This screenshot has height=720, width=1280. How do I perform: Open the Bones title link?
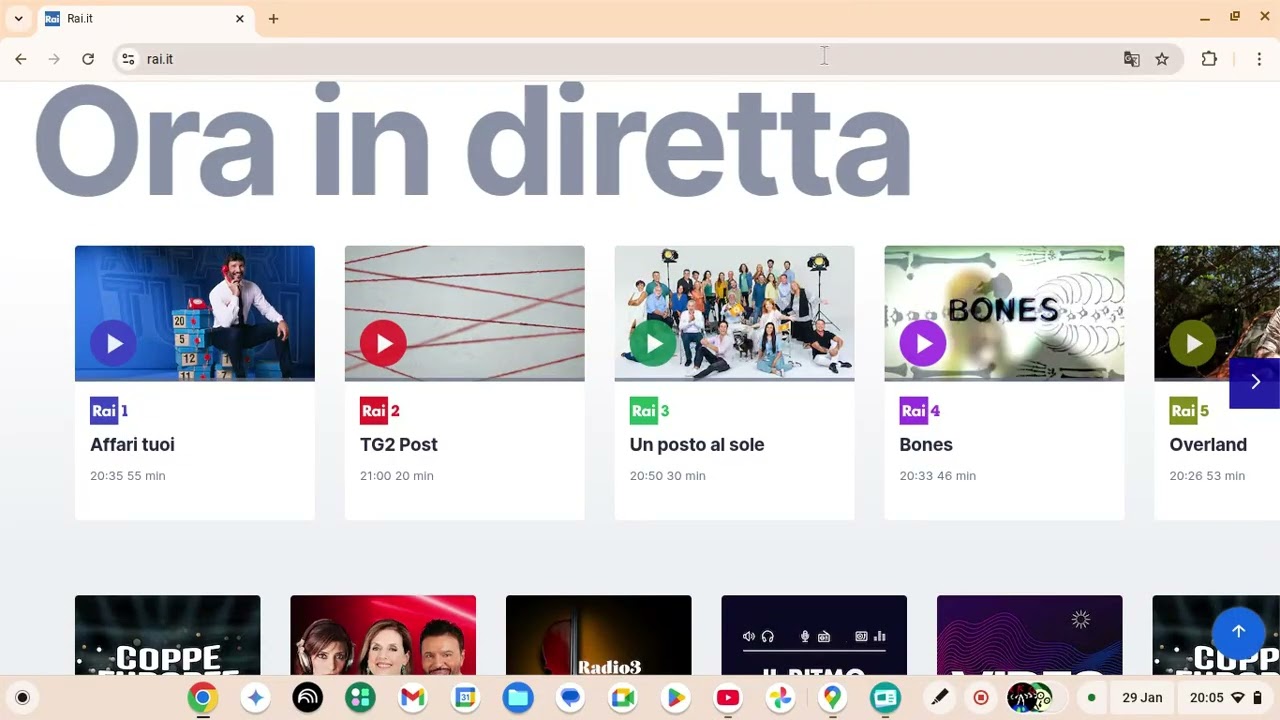pyautogui.click(x=926, y=445)
